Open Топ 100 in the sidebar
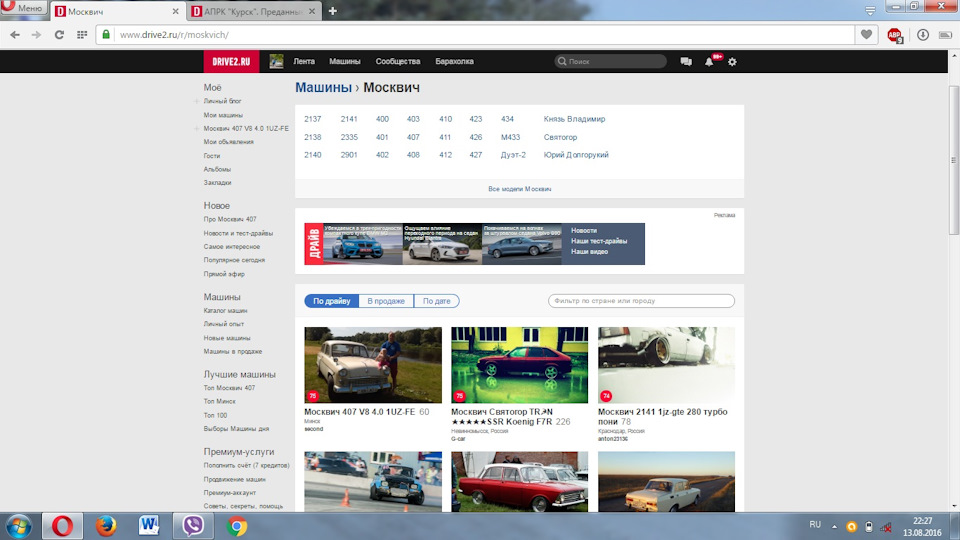The image size is (960, 540). pos(215,415)
